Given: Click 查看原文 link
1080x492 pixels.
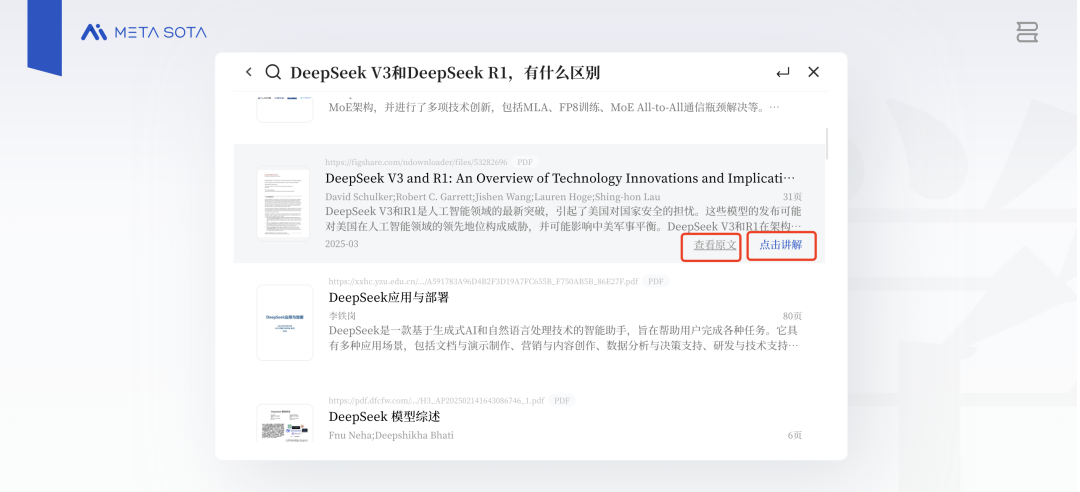Looking at the screenshot, I should coord(715,245).
